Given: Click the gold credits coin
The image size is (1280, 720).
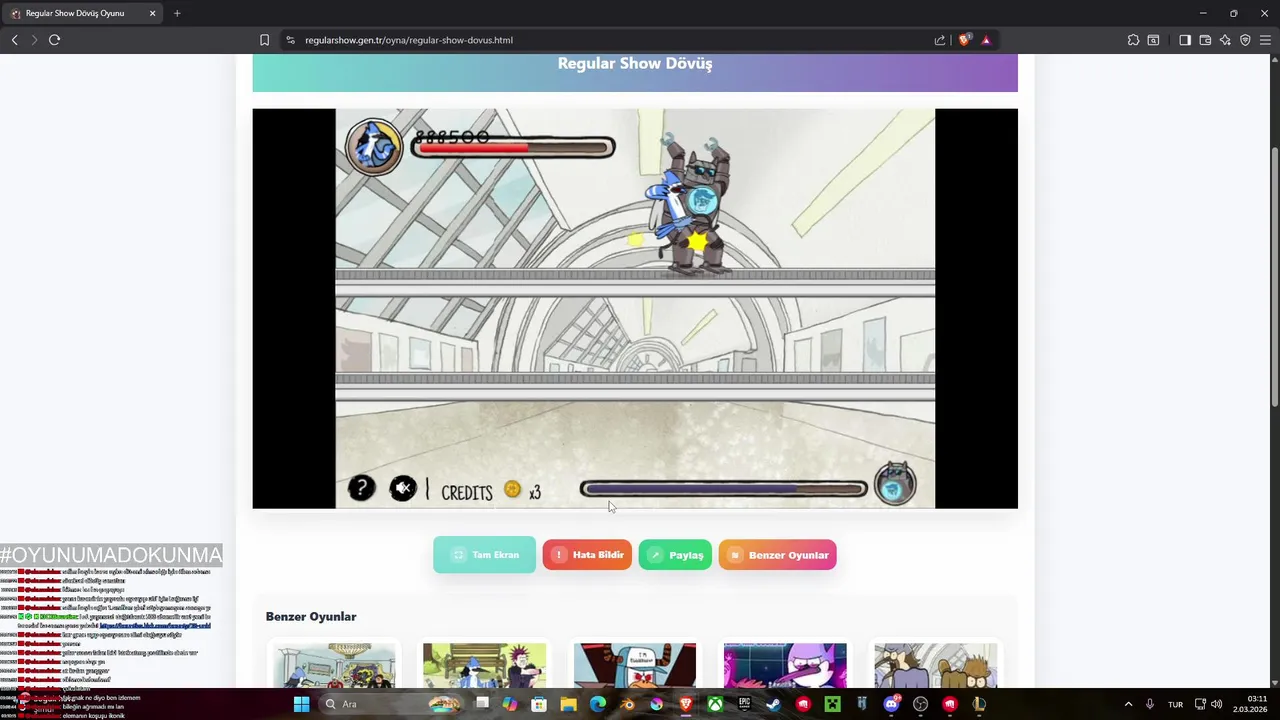Looking at the screenshot, I should (x=512, y=489).
